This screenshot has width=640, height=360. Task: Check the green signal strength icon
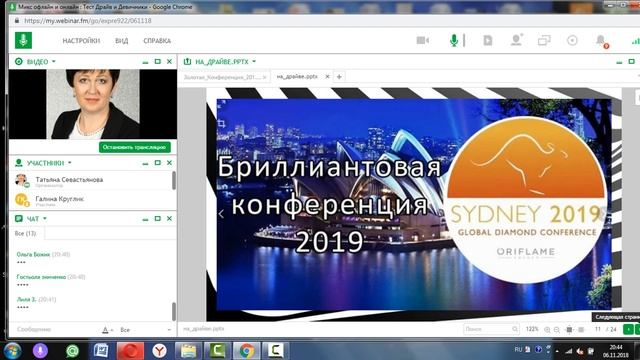(x=635, y=40)
